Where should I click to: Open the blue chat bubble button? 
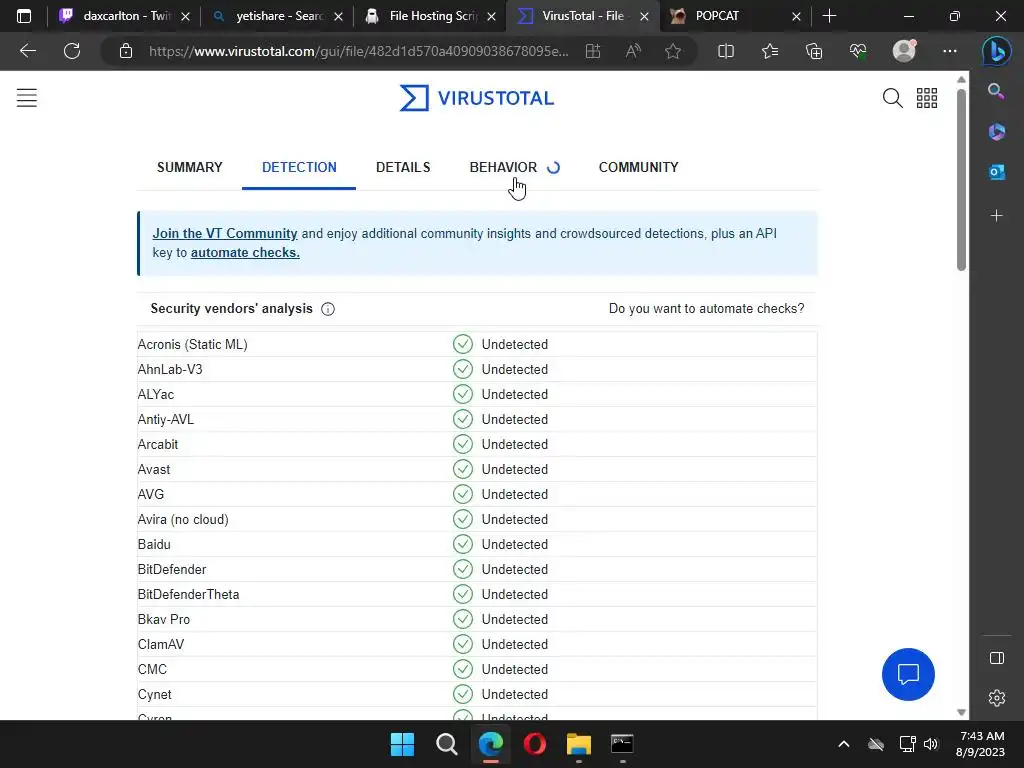tap(908, 674)
